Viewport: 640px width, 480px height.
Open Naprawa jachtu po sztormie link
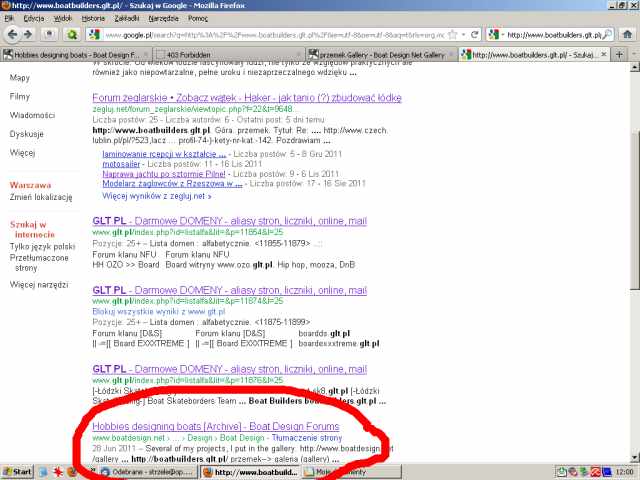[x=164, y=174]
